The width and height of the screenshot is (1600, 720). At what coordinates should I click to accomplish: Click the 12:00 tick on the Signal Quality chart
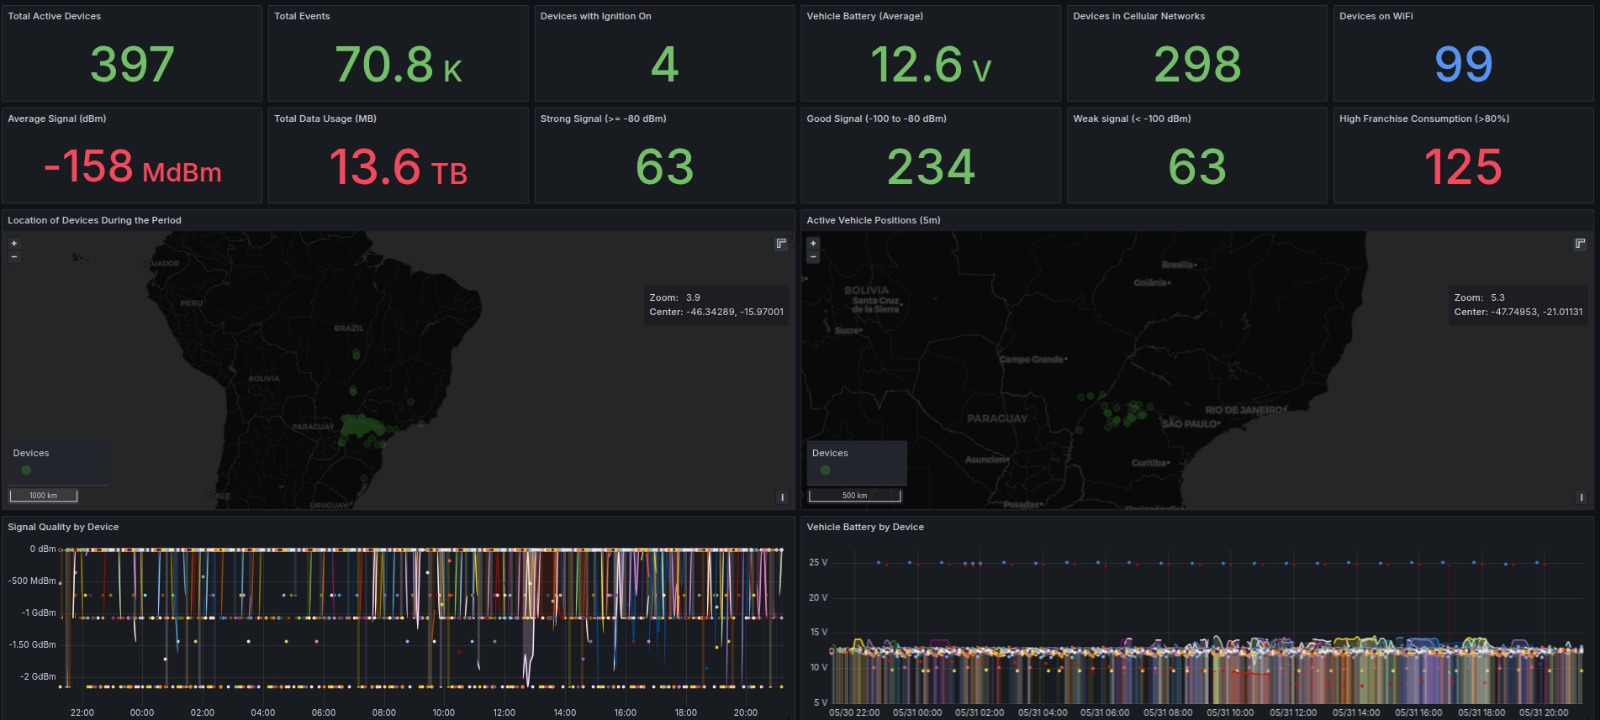coord(504,713)
